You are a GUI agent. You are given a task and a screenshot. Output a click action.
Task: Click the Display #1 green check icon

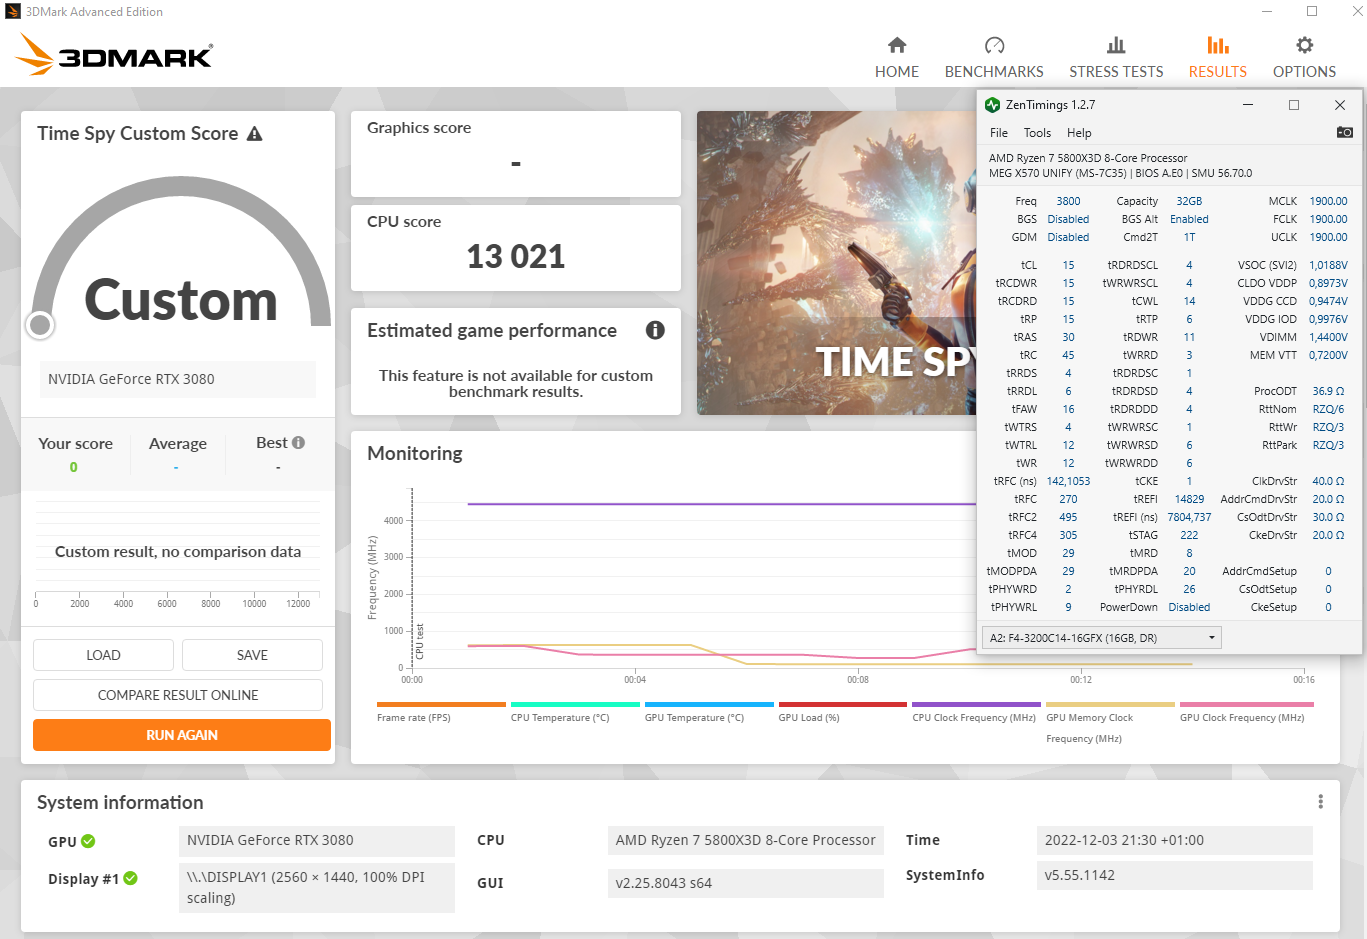tap(130, 878)
